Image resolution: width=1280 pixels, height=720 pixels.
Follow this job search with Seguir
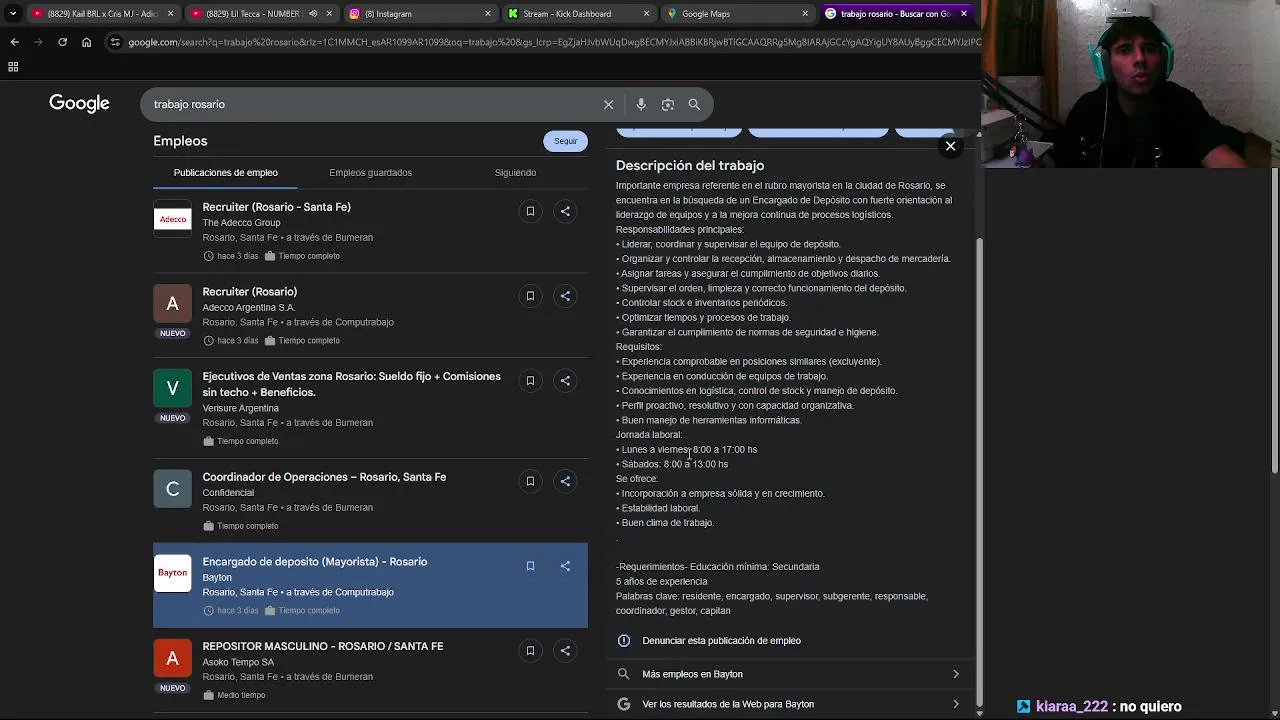[566, 141]
